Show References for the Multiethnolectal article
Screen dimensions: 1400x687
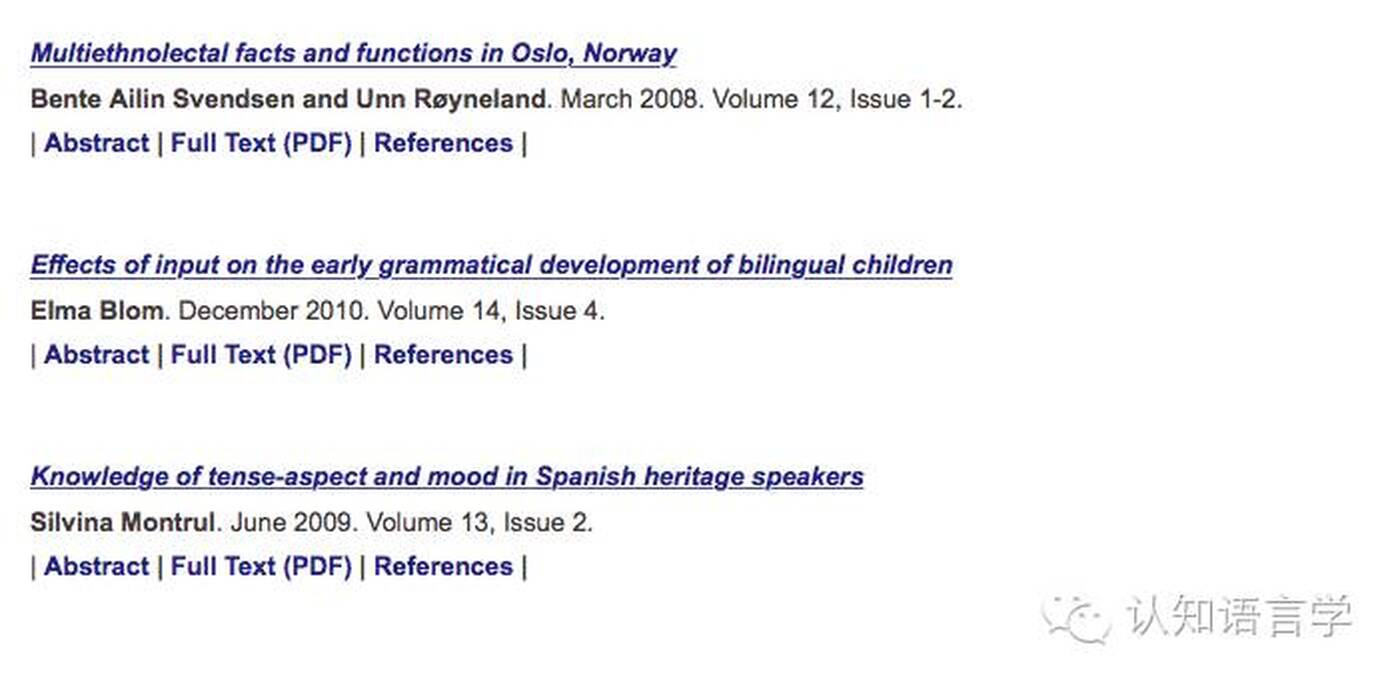(443, 143)
